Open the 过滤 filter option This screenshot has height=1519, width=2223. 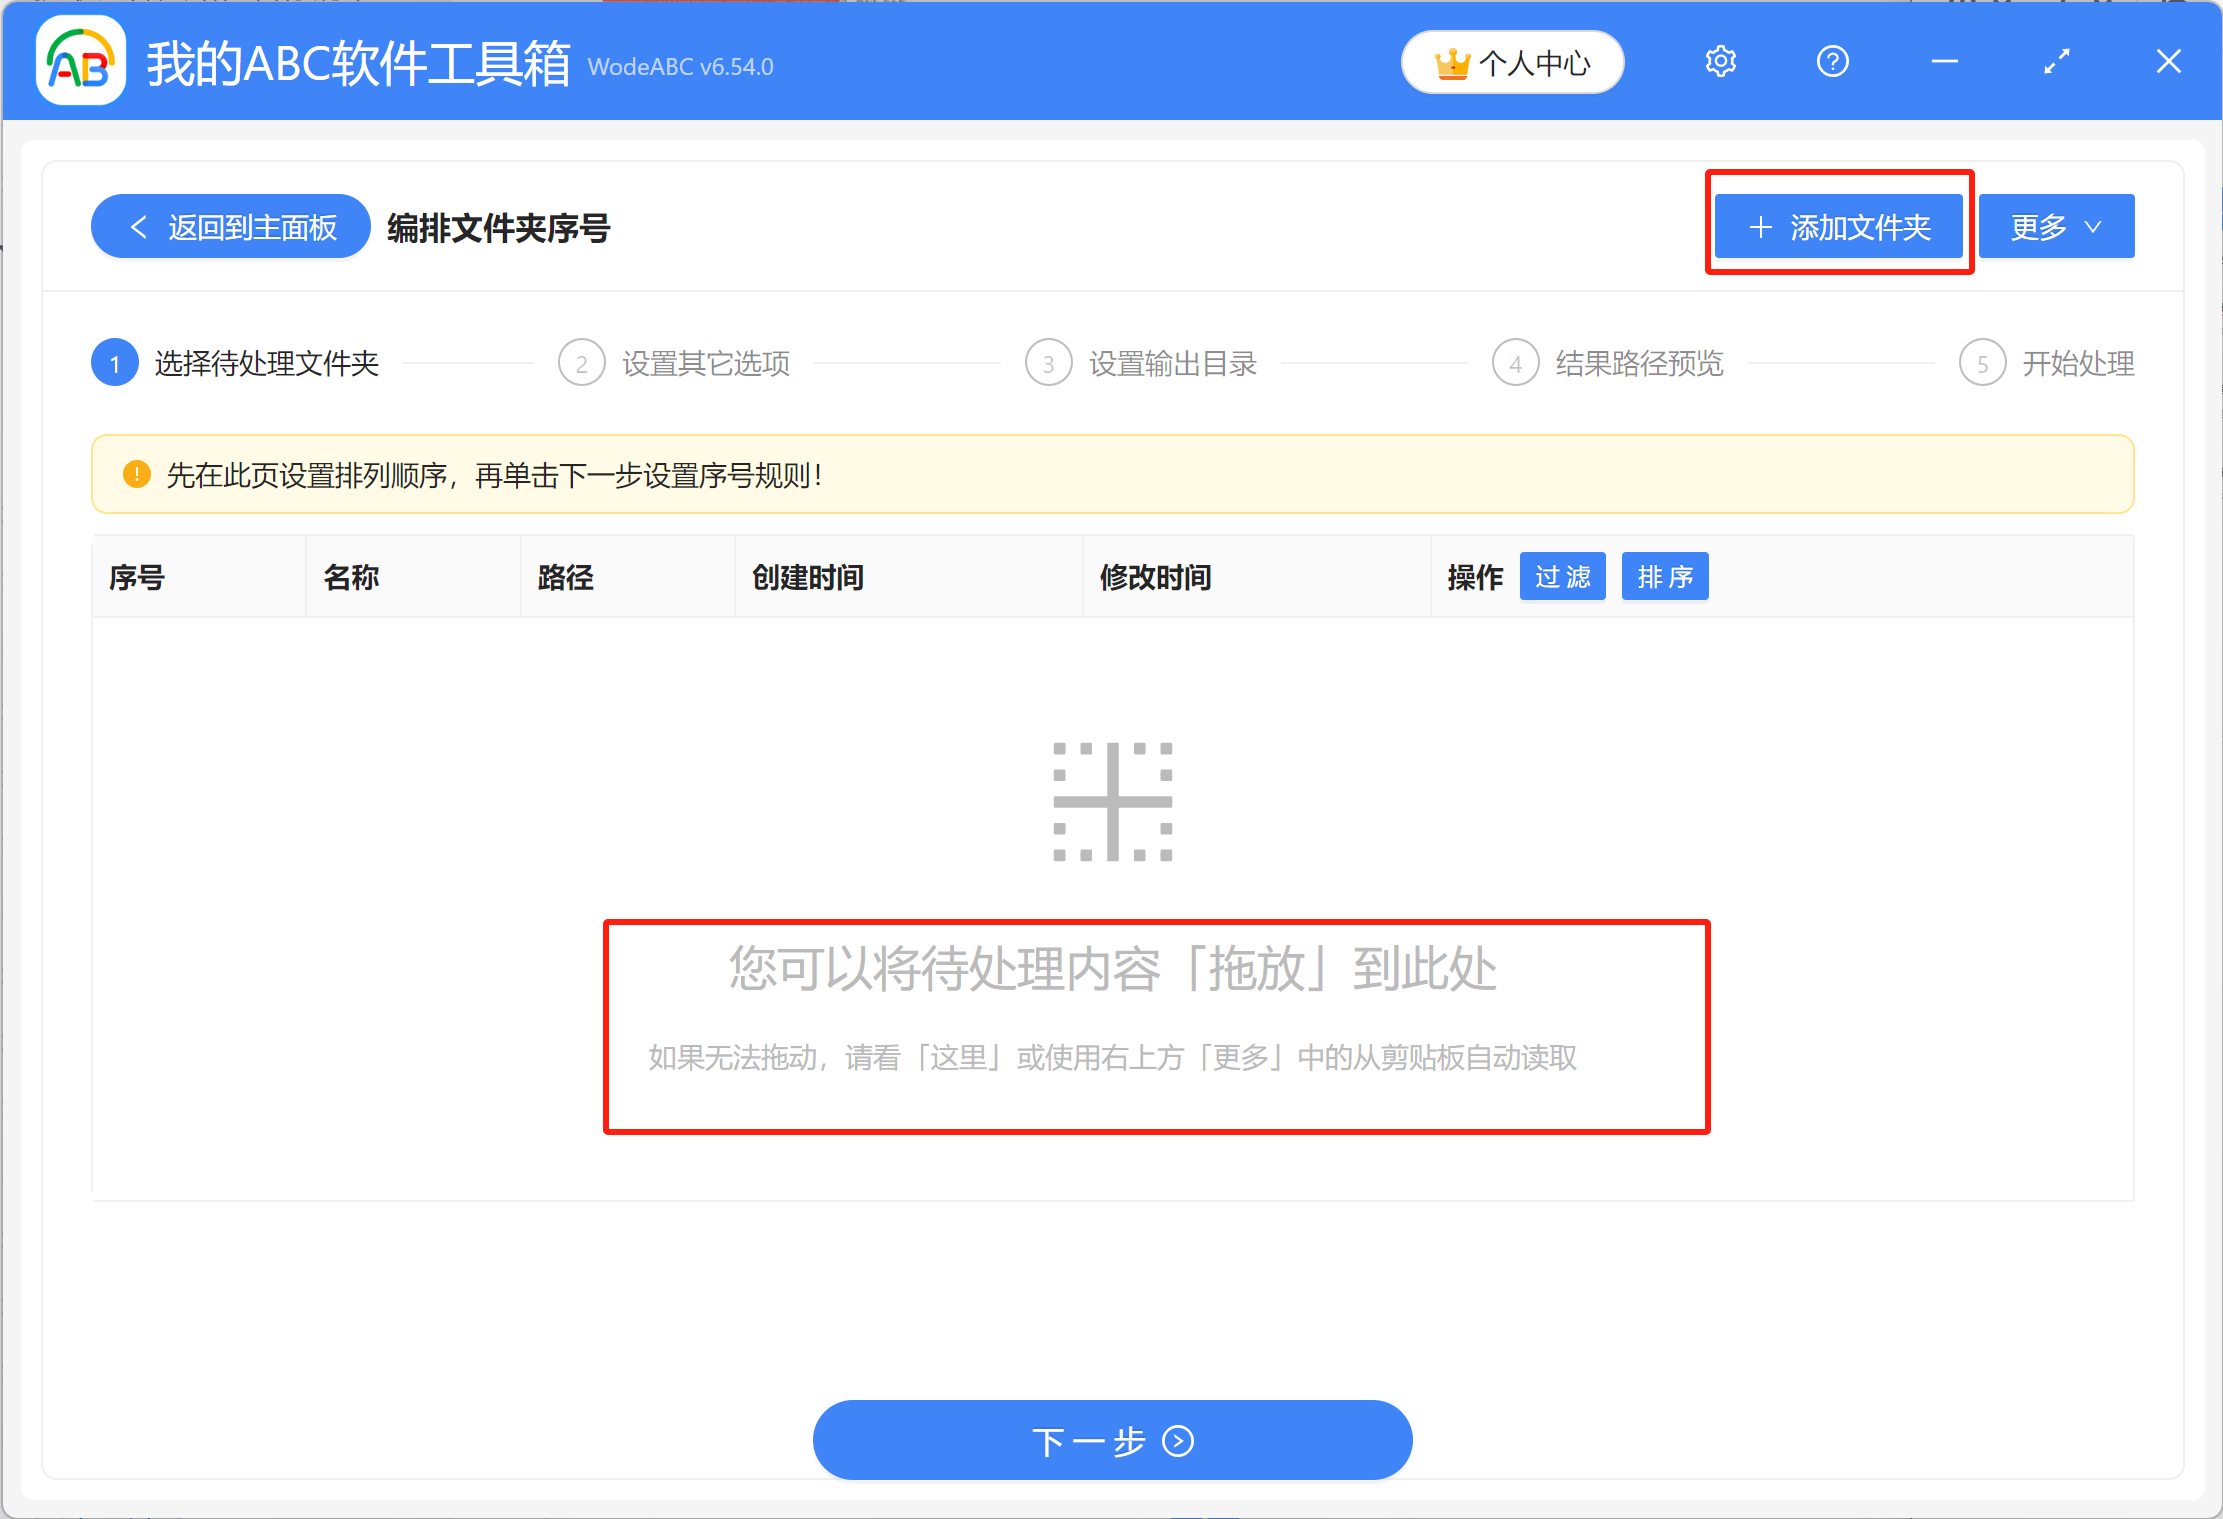click(1562, 576)
